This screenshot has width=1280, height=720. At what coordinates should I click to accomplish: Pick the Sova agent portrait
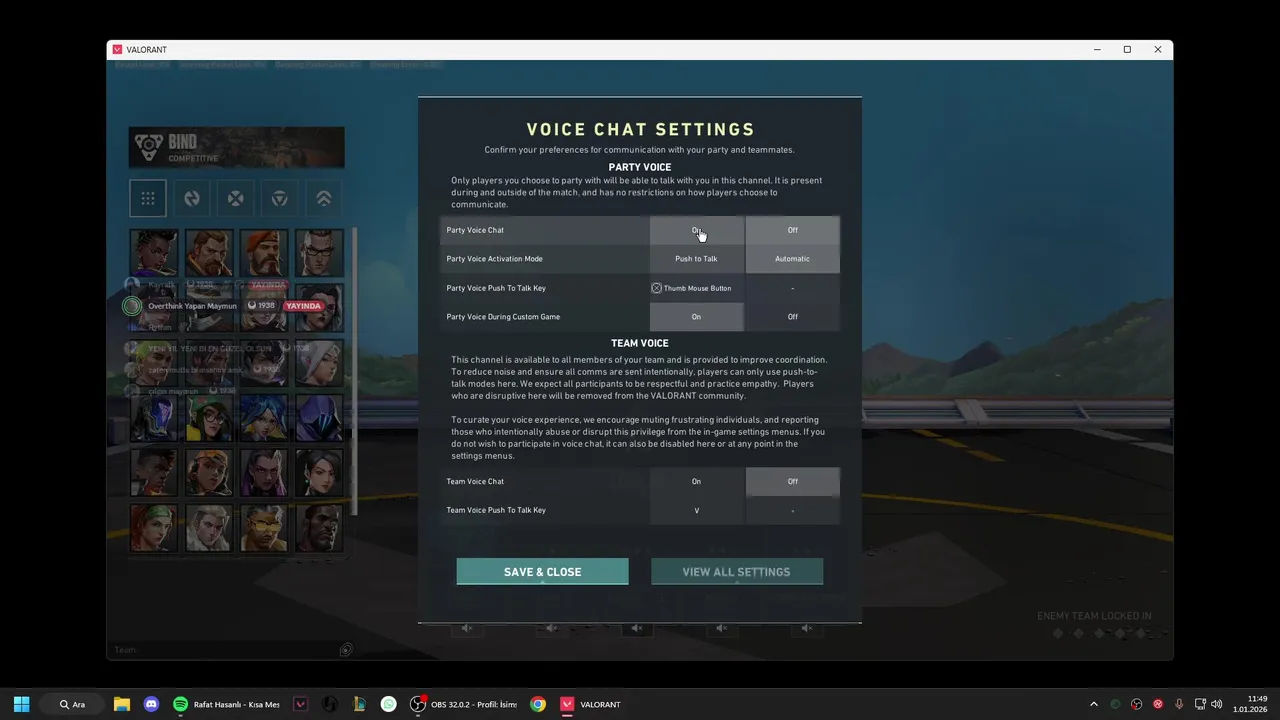pyautogui.click(x=209, y=528)
